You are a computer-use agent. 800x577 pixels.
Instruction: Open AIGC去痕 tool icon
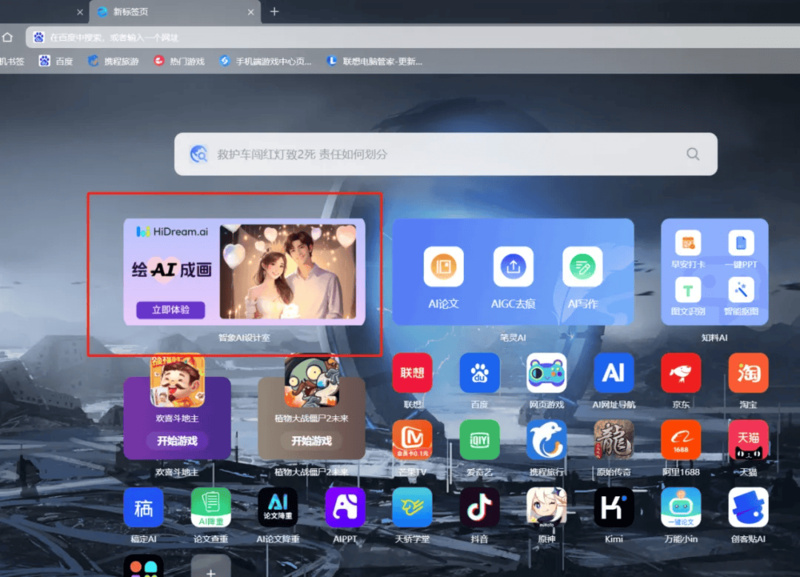point(513,268)
